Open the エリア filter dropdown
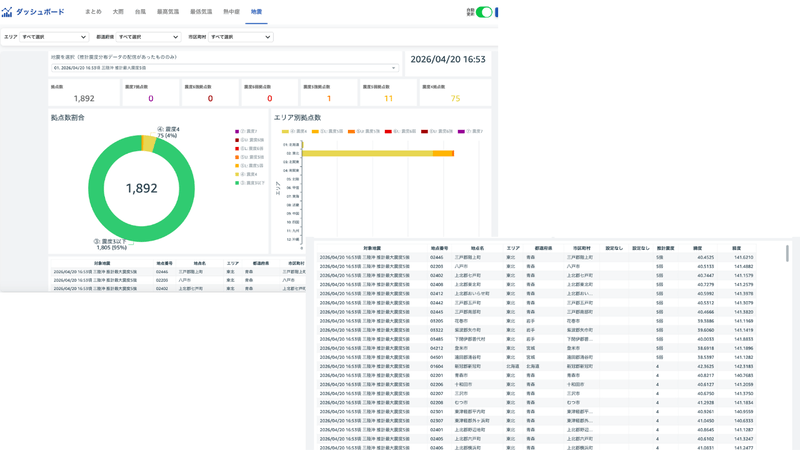800x450 pixels. pos(54,37)
